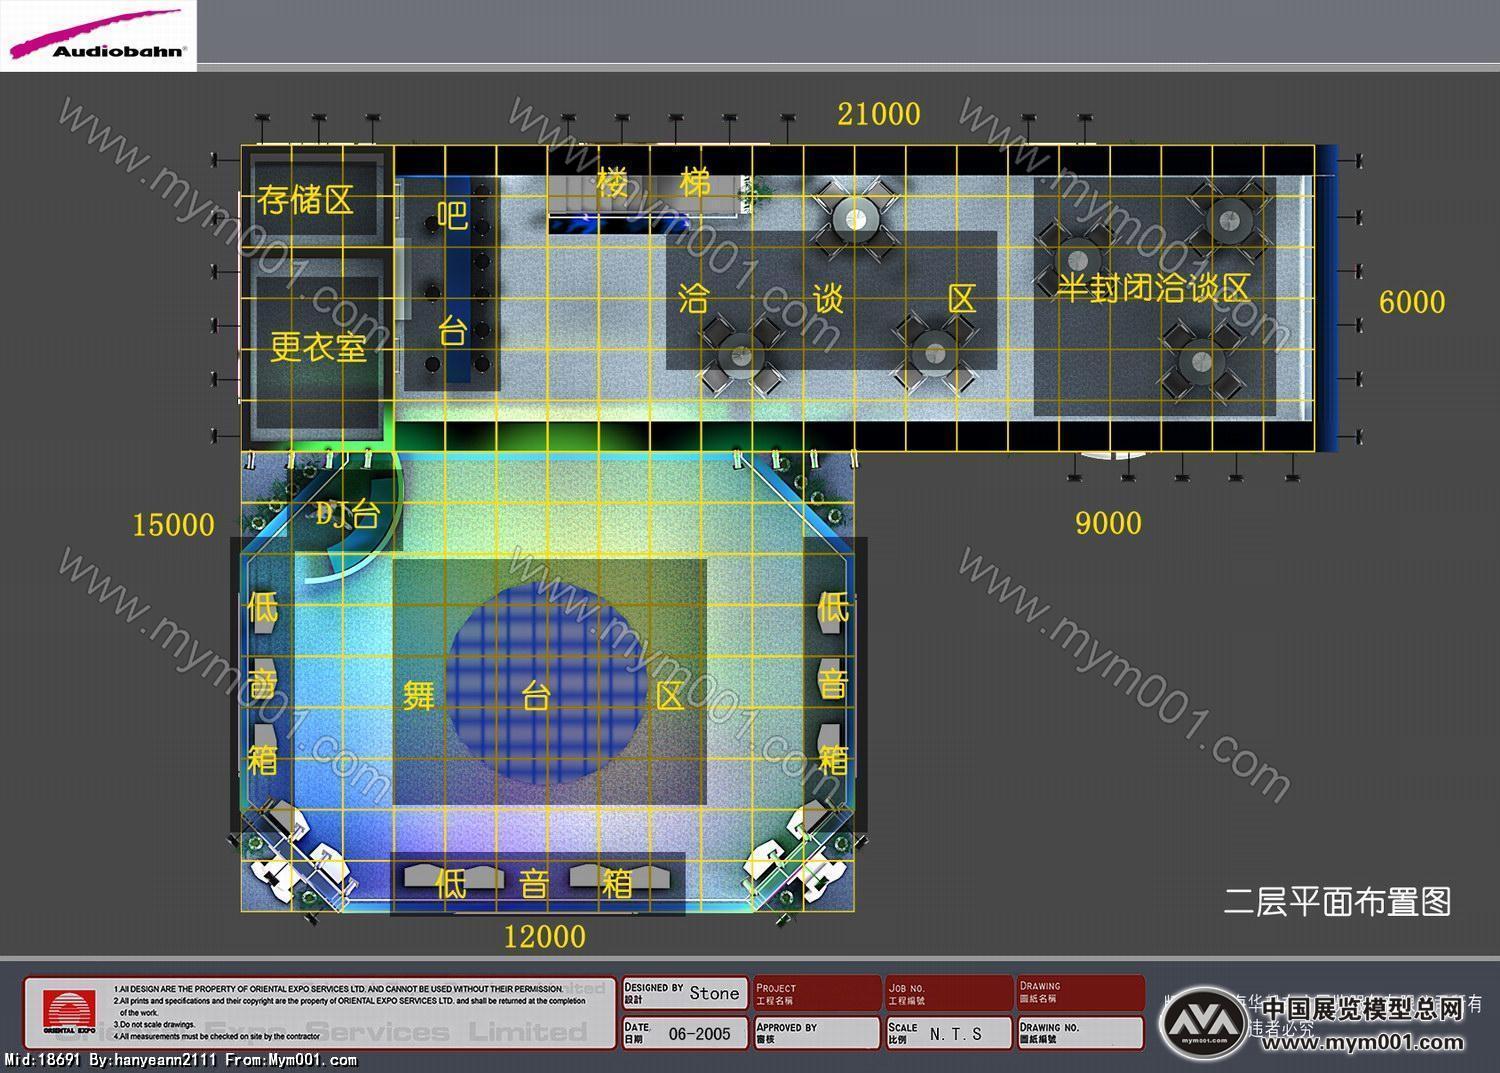This screenshot has height=1073, width=1500.
Task: Click the 半封闭洽谈区 area label
Action: (1154, 288)
